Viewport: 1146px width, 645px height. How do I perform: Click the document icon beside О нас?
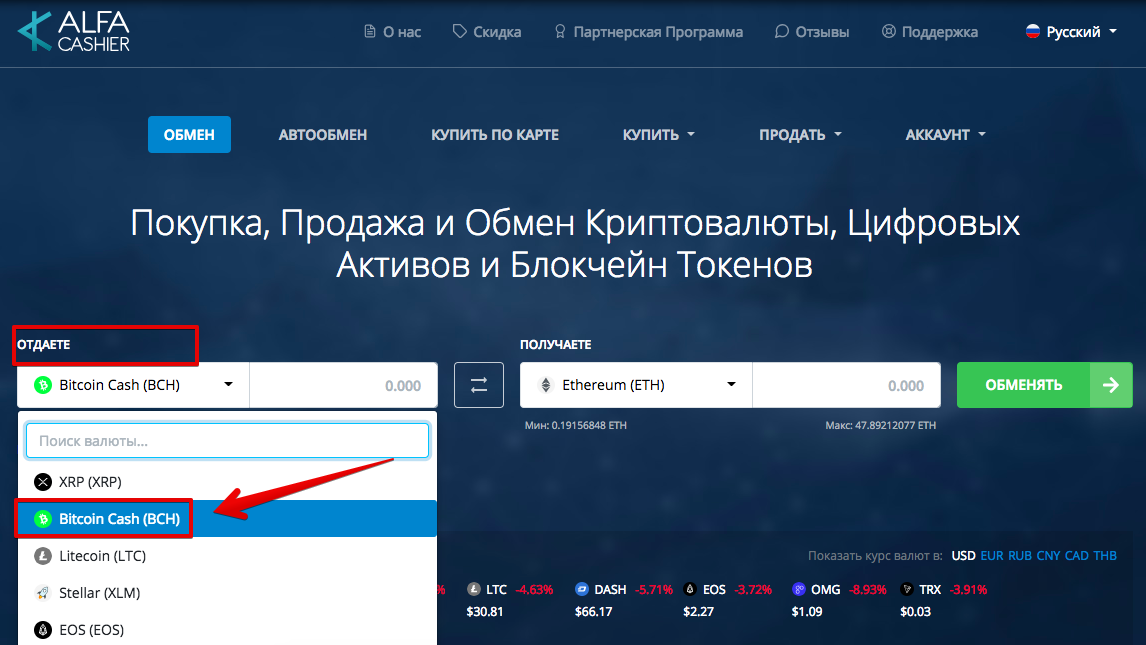pyautogui.click(x=370, y=31)
